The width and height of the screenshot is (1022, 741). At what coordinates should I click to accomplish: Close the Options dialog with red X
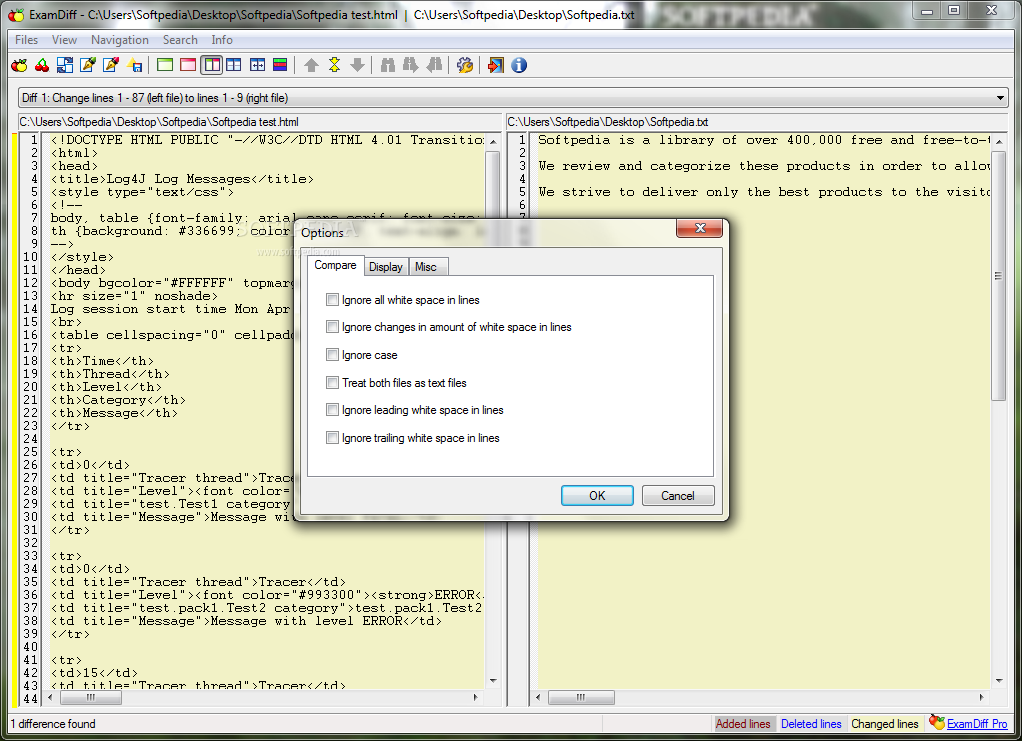700,227
